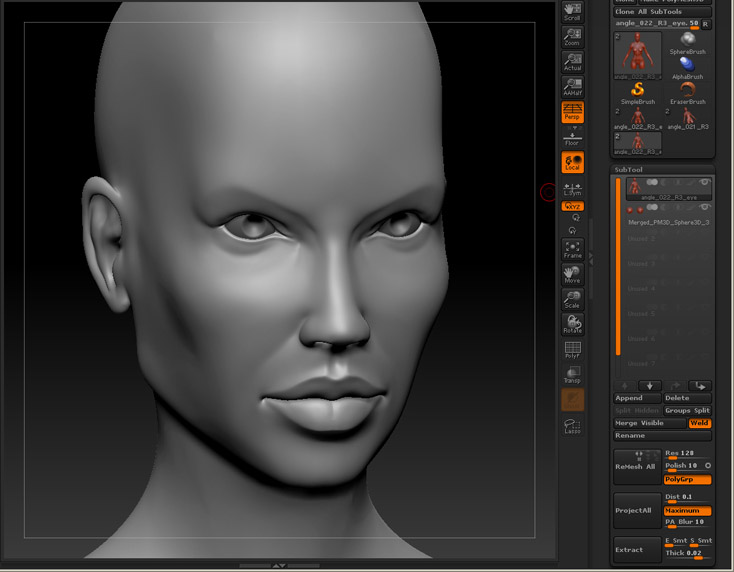Toggle the PolyGrp option
This screenshot has height=572, width=734.
pyautogui.click(x=687, y=479)
